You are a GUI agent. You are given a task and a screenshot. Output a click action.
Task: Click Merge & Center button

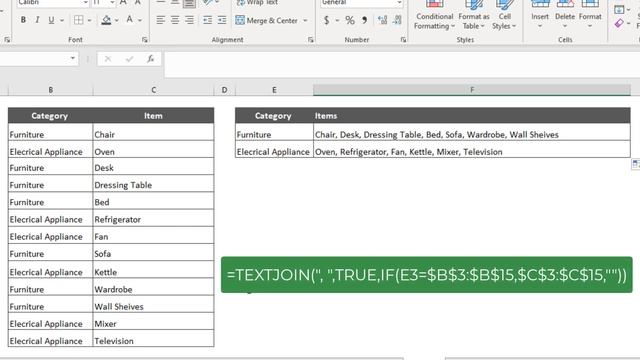click(x=267, y=20)
